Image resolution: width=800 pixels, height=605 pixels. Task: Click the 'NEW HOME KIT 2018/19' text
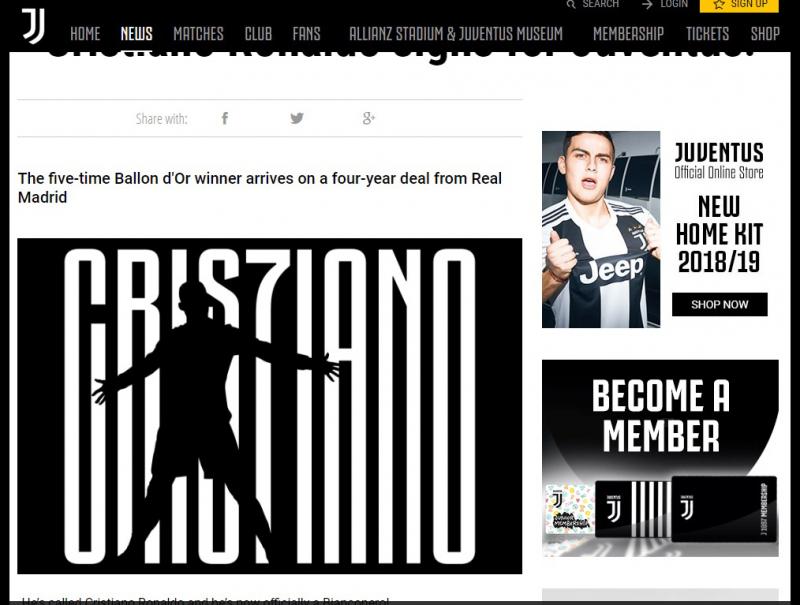point(719,234)
